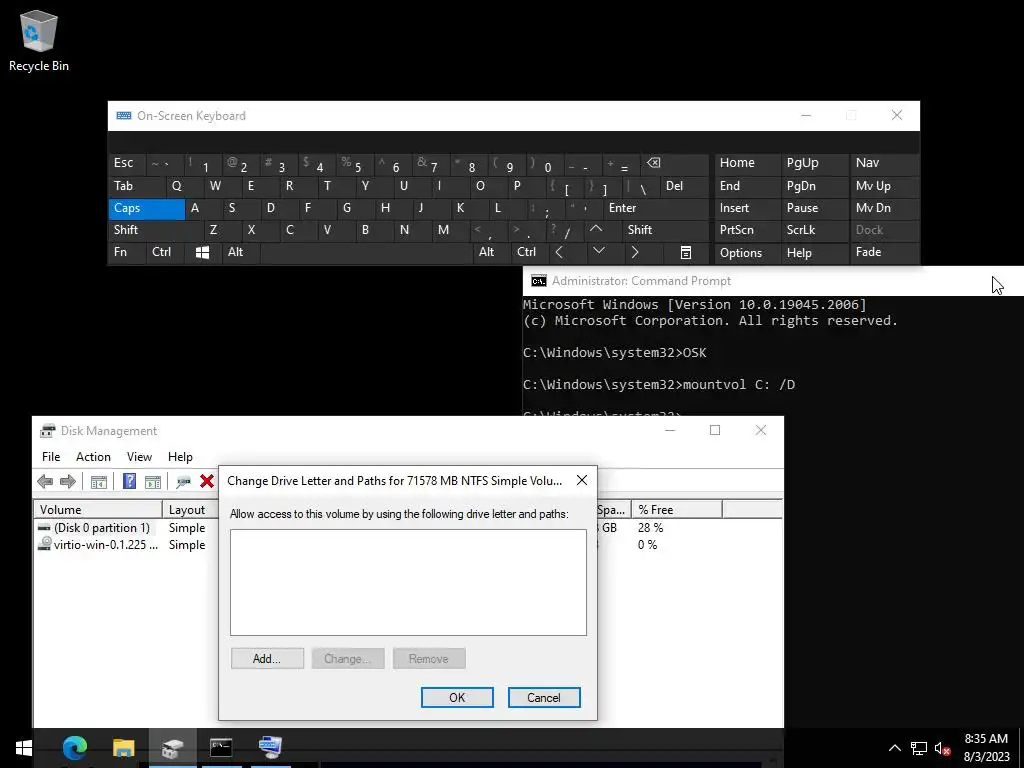This screenshot has height=768, width=1024.
Task: Close the Change Drive Letter and Paths dialog
Action: pos(582,481)
